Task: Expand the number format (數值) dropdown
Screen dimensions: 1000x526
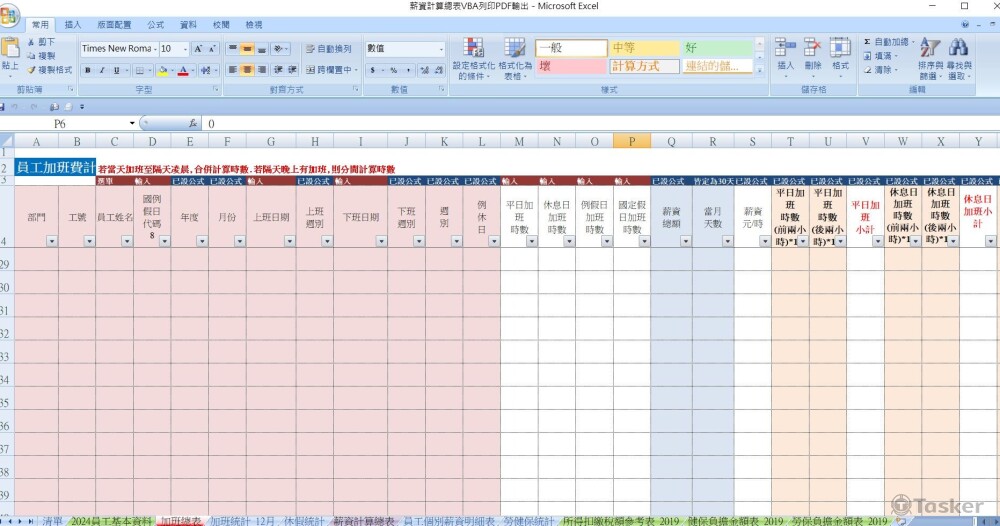Action: pyautogui.click(x=441, y=48)
